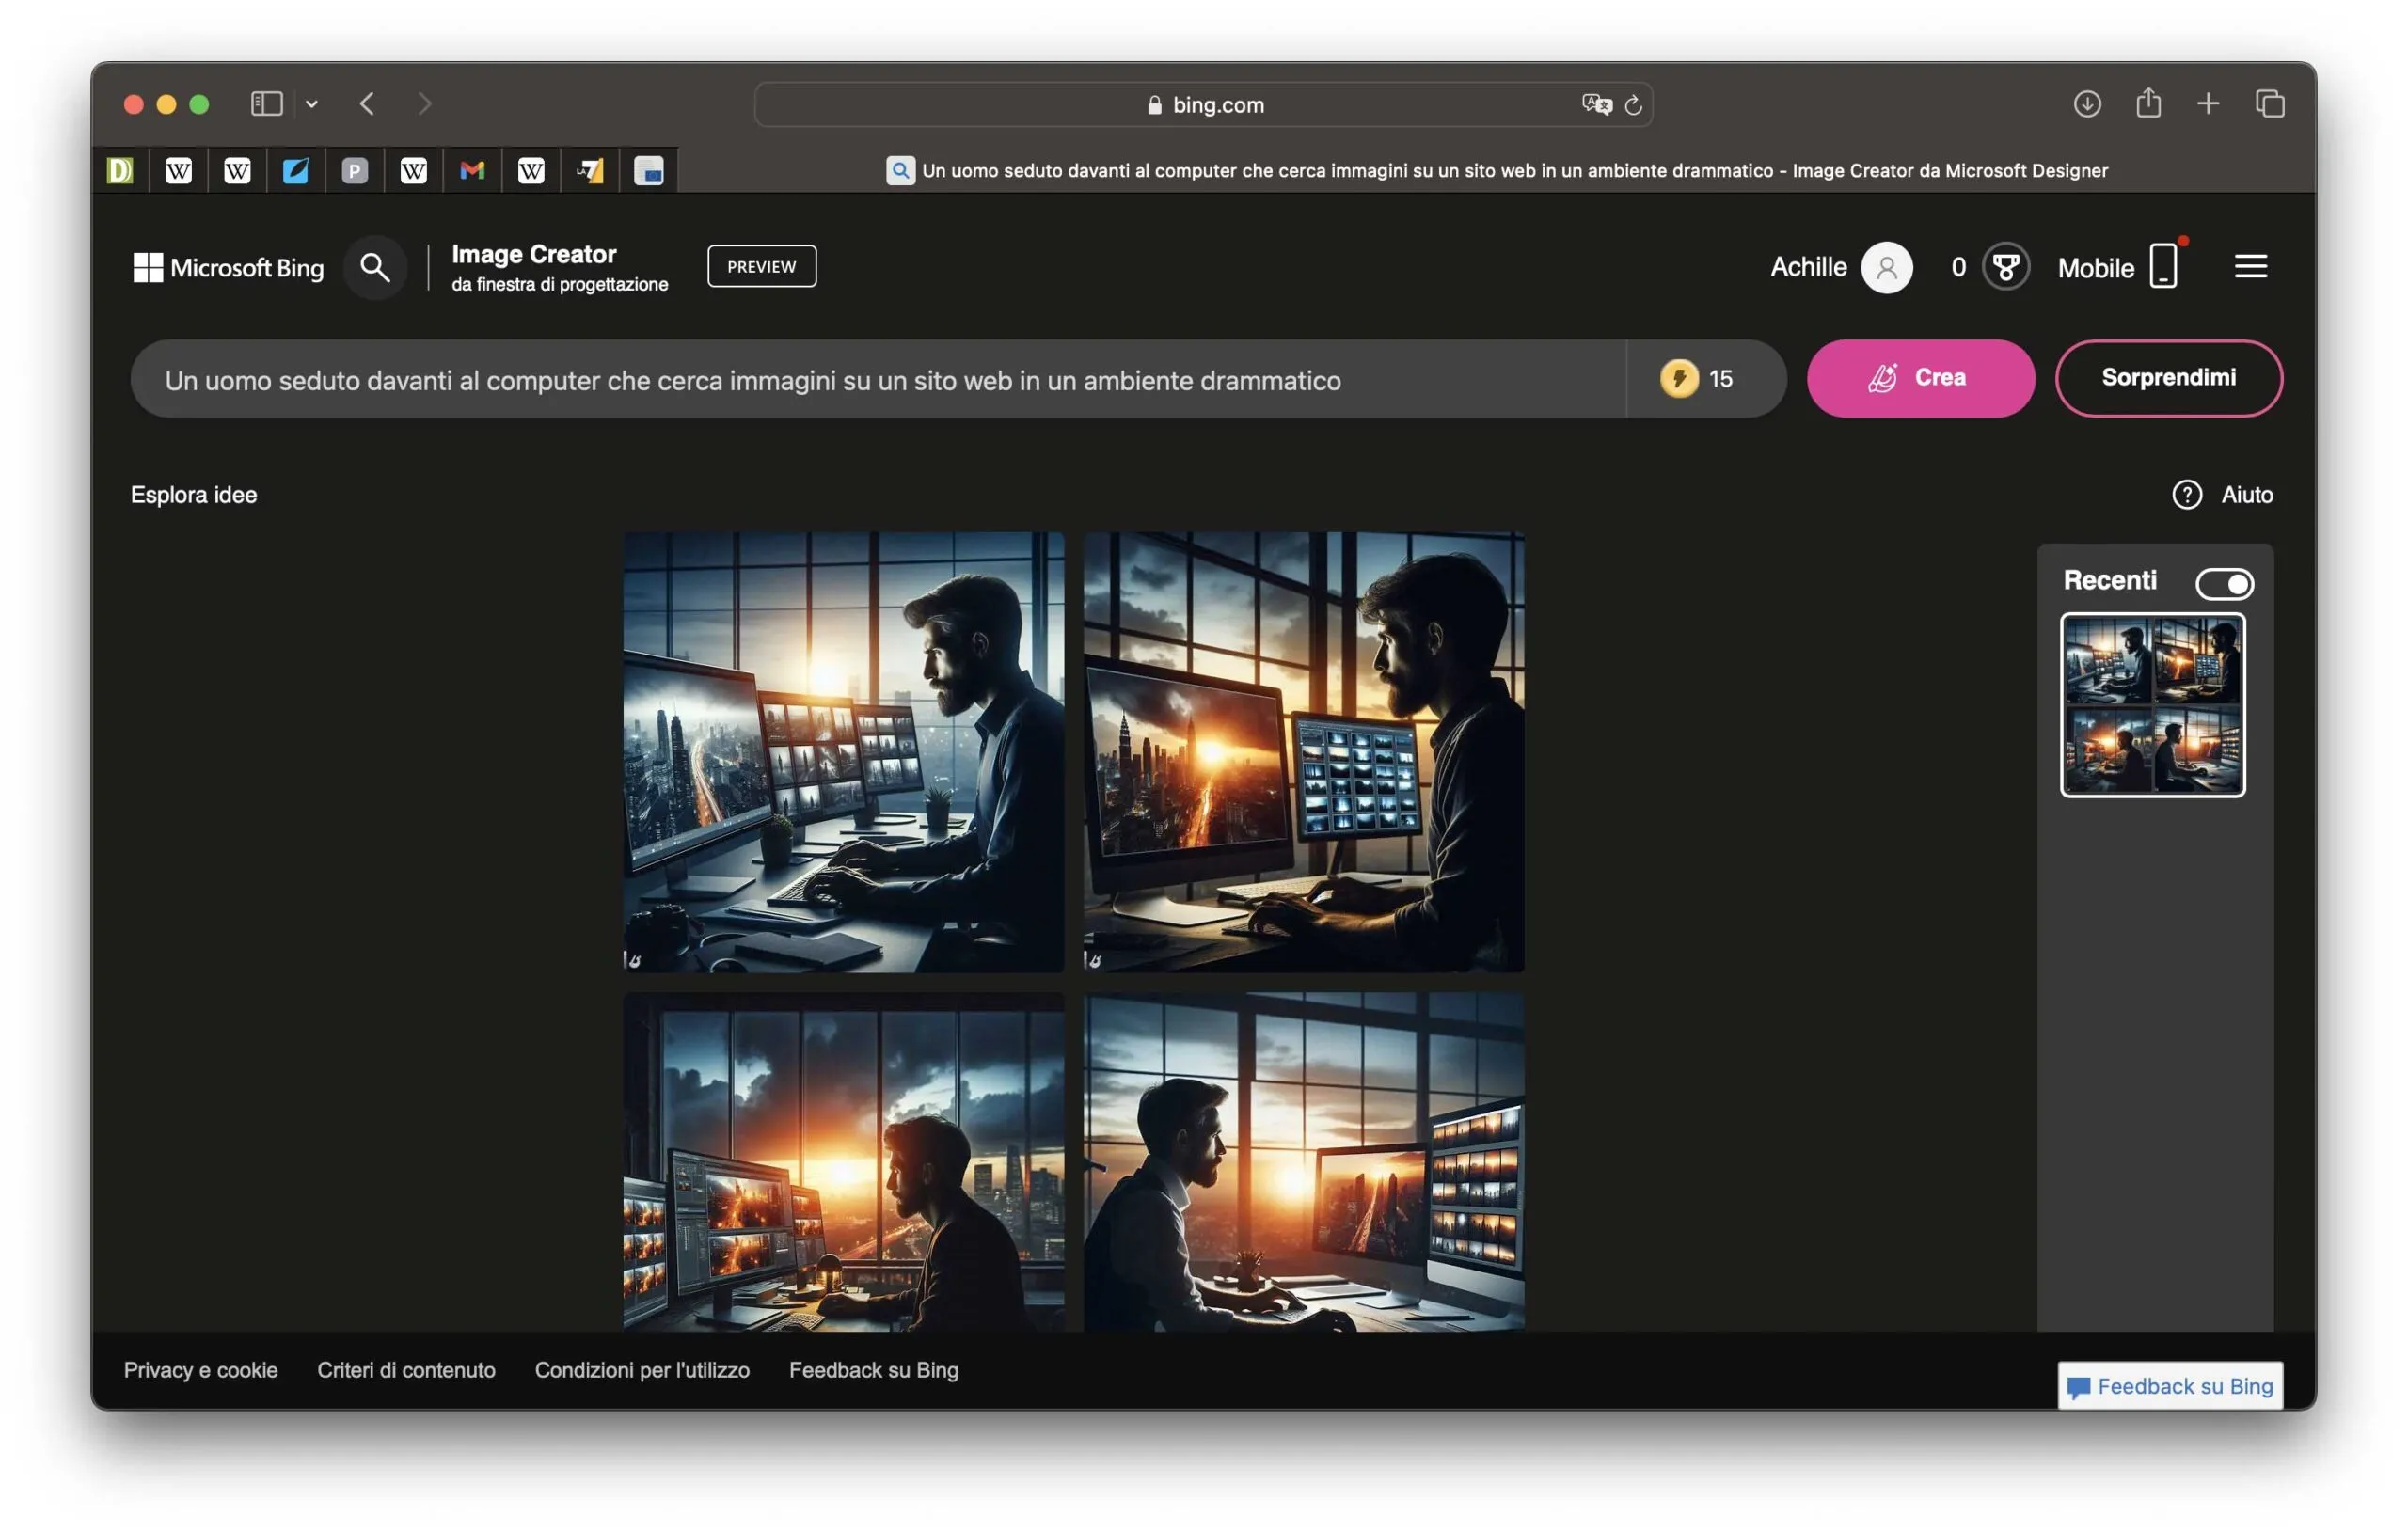The width and height of the screenshot is (2408, 1531).
Task: Click the Aiuto help icon
Action: [2186, 494]
